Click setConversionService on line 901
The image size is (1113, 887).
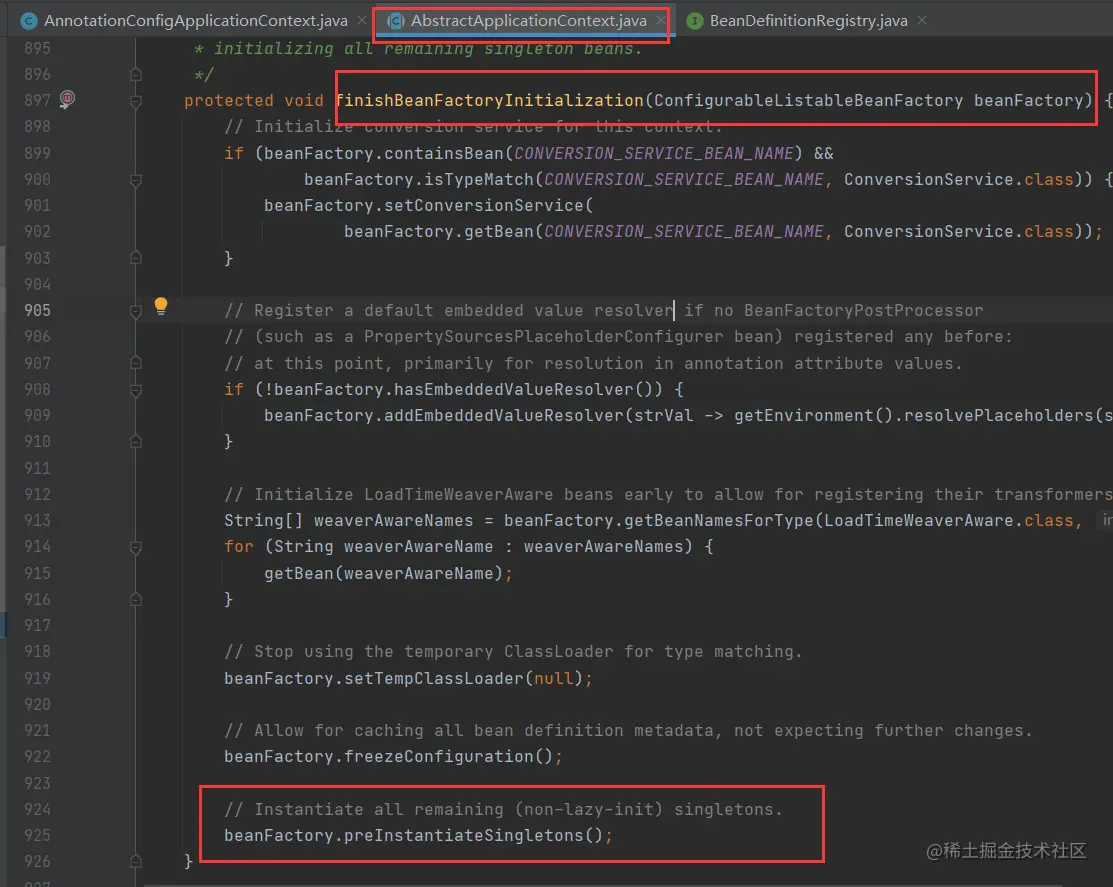coord(484,206)
